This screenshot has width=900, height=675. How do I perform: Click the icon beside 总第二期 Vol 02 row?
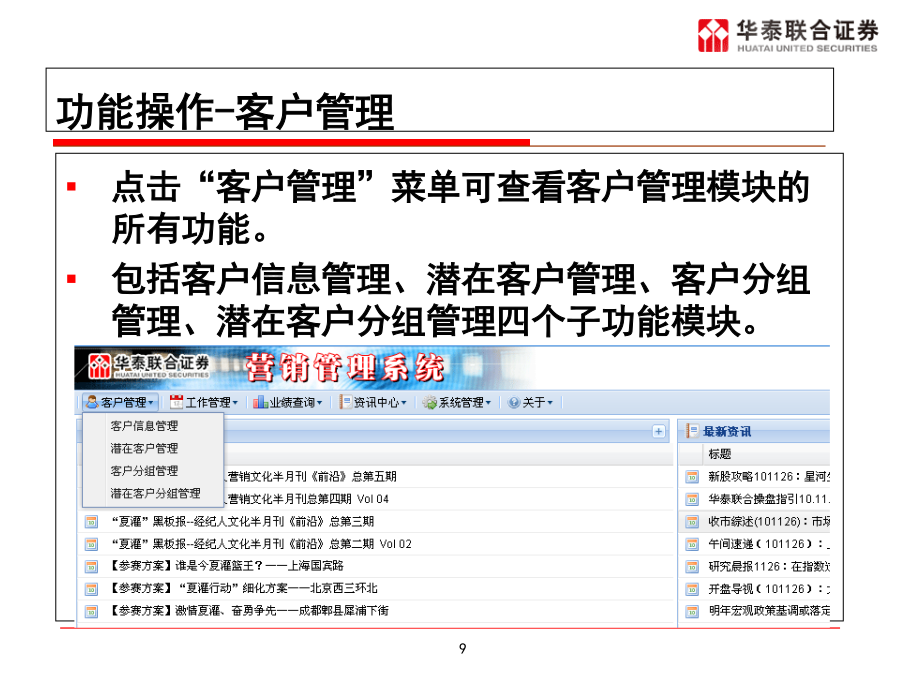(91, 544)
